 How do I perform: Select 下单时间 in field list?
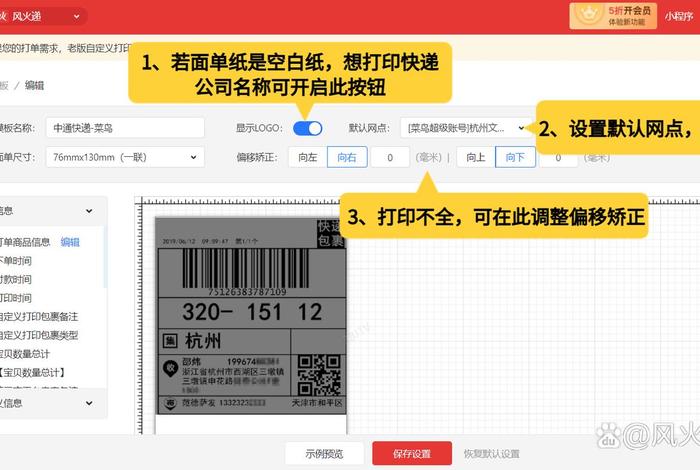click(x=16, y=261)
